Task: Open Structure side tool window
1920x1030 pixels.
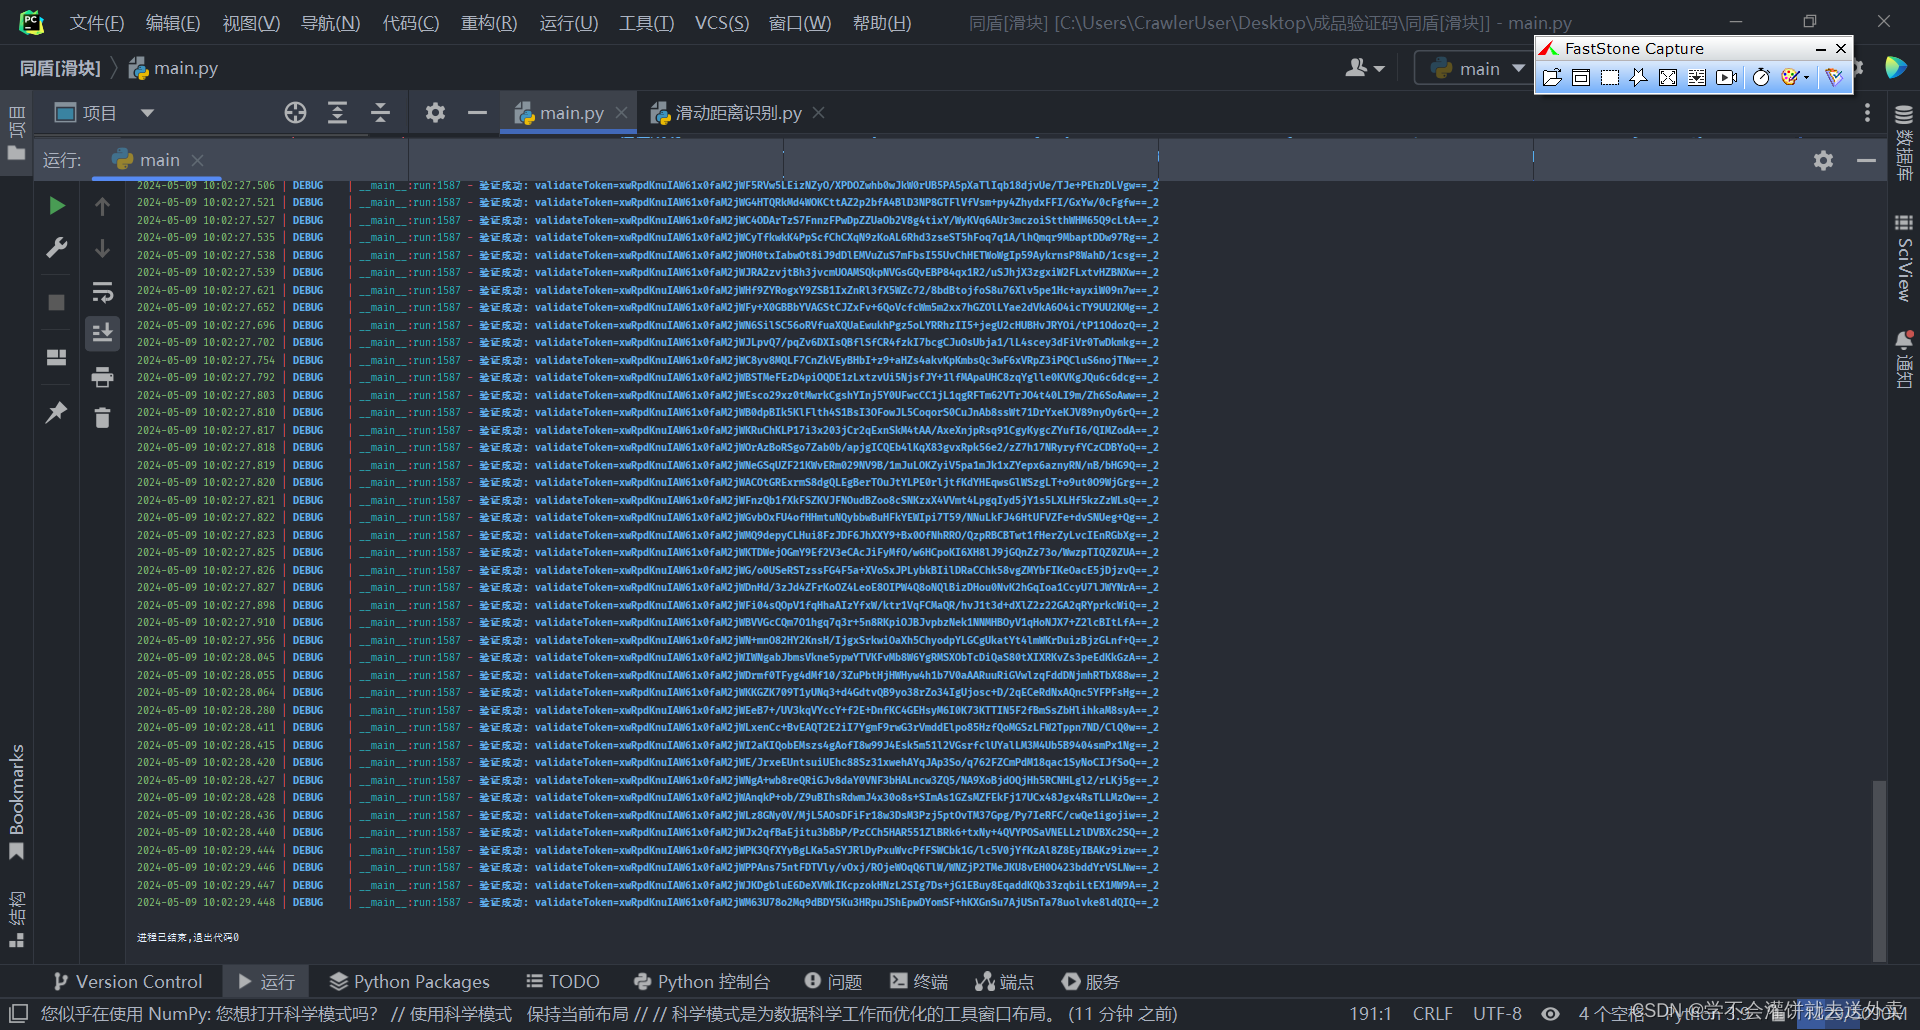Action: click(16, 919)
